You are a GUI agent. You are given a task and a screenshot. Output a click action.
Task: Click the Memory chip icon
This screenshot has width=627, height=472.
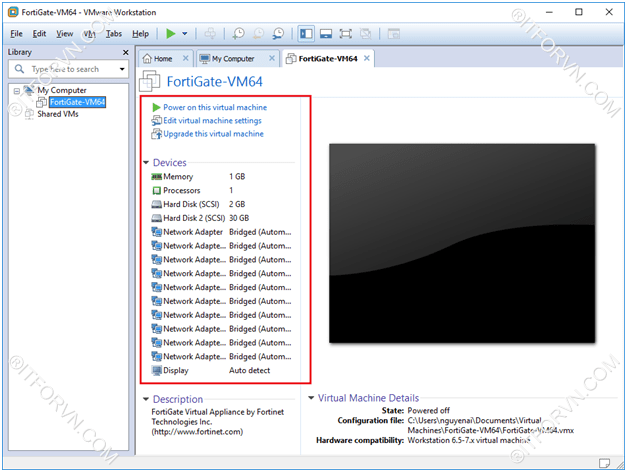pyautogui.click(x=156, y=176)
